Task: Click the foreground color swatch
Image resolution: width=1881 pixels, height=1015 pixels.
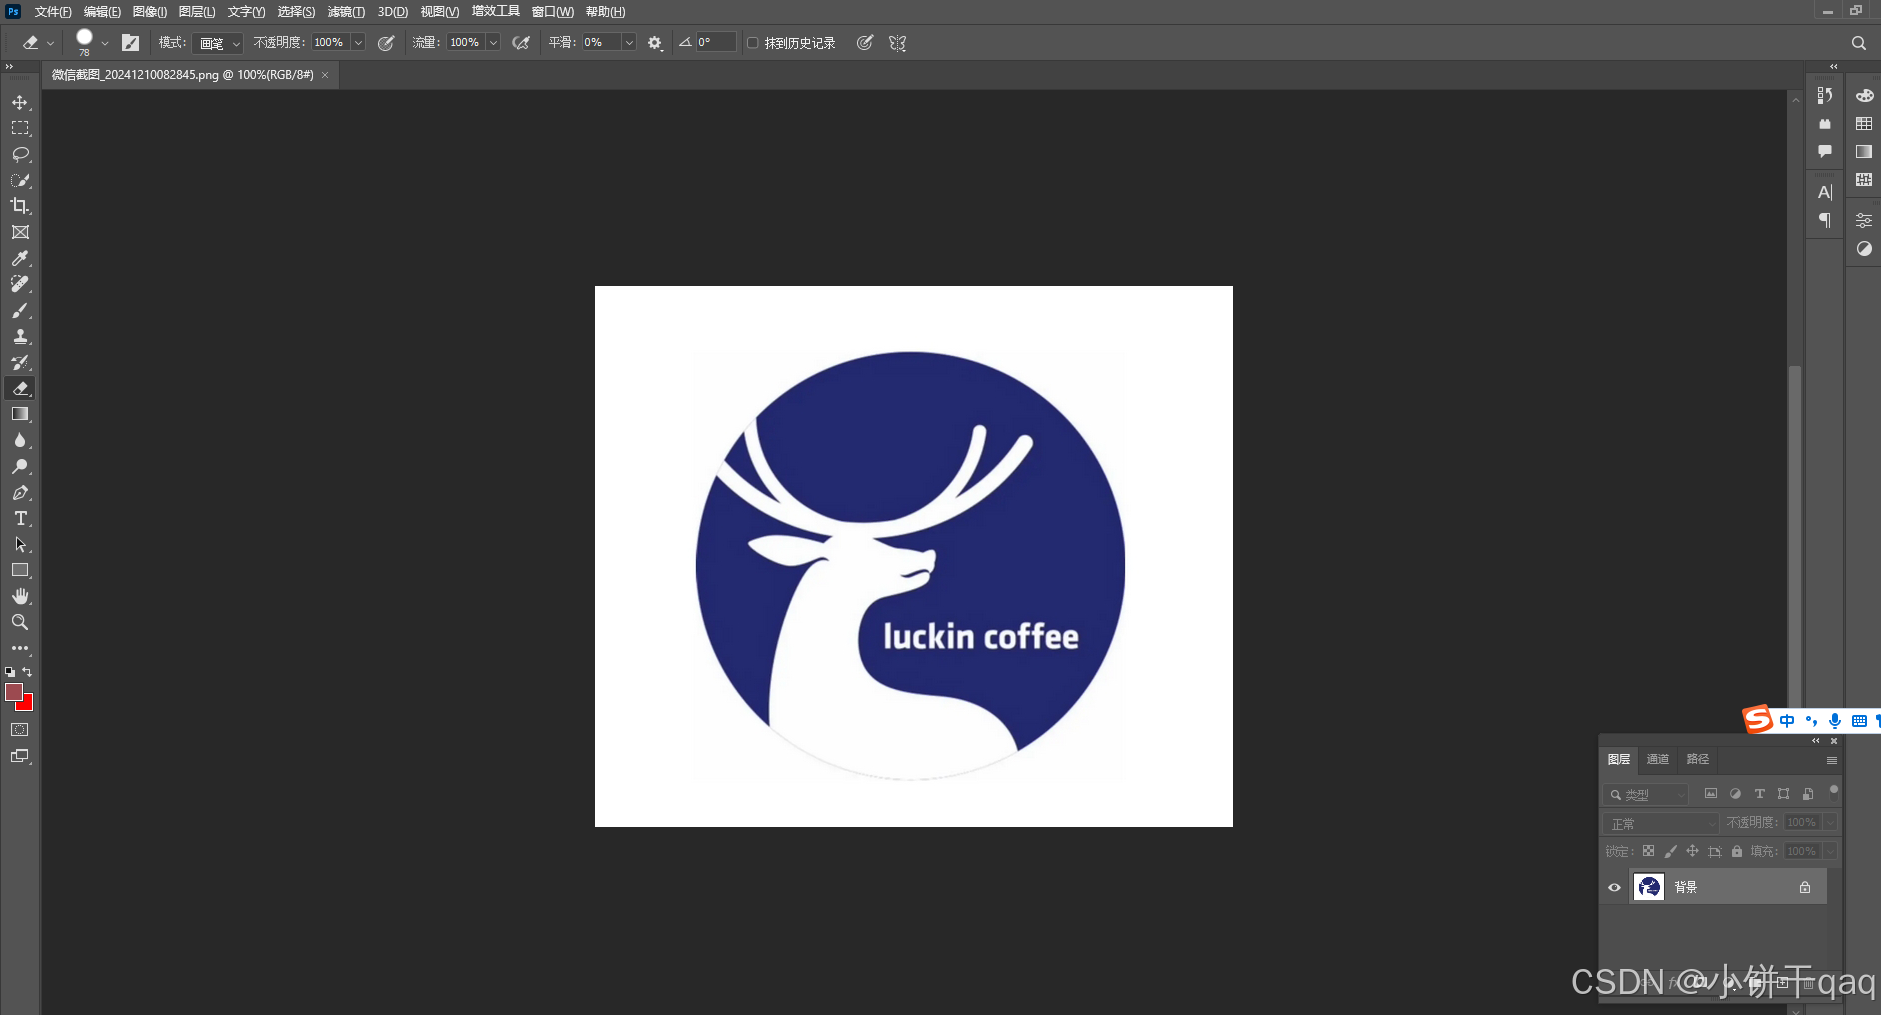Action: [x=13, y=691]
